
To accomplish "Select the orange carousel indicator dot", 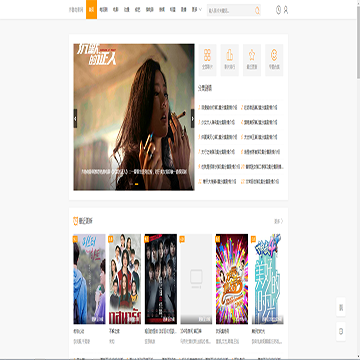I will [x=136, y=184].
